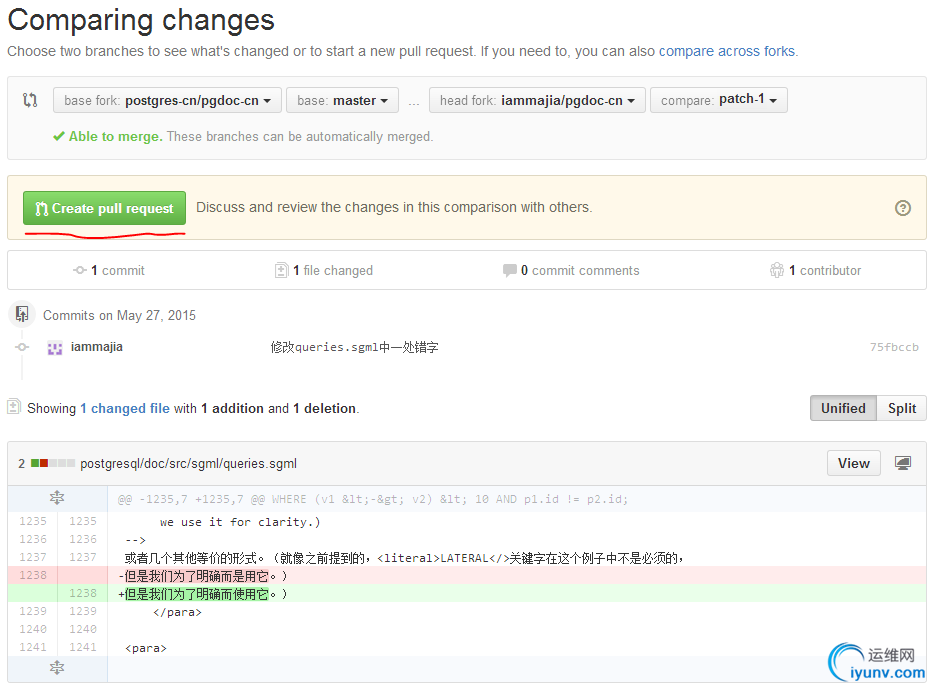Click the Create pull request button

104,208
